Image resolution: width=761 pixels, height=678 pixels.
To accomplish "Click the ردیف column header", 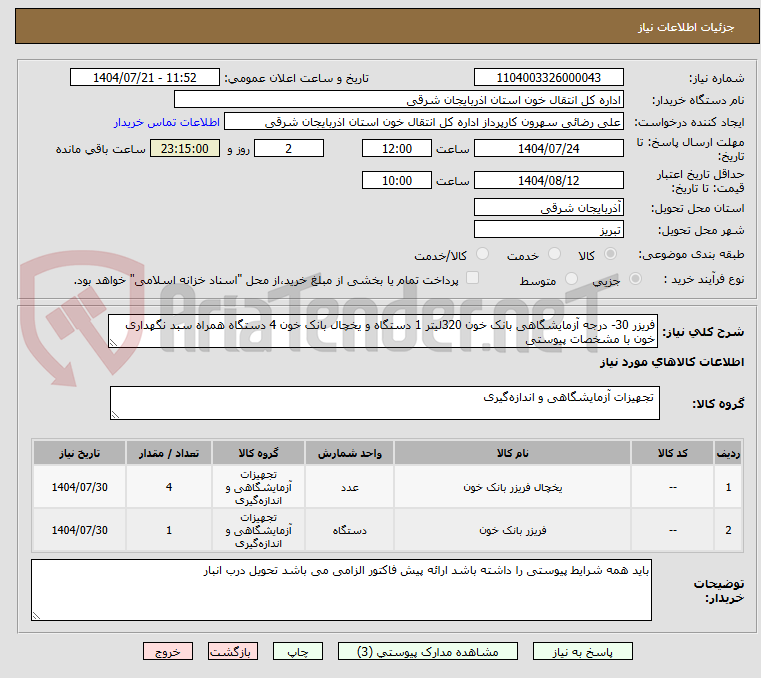I will (728, 453).
